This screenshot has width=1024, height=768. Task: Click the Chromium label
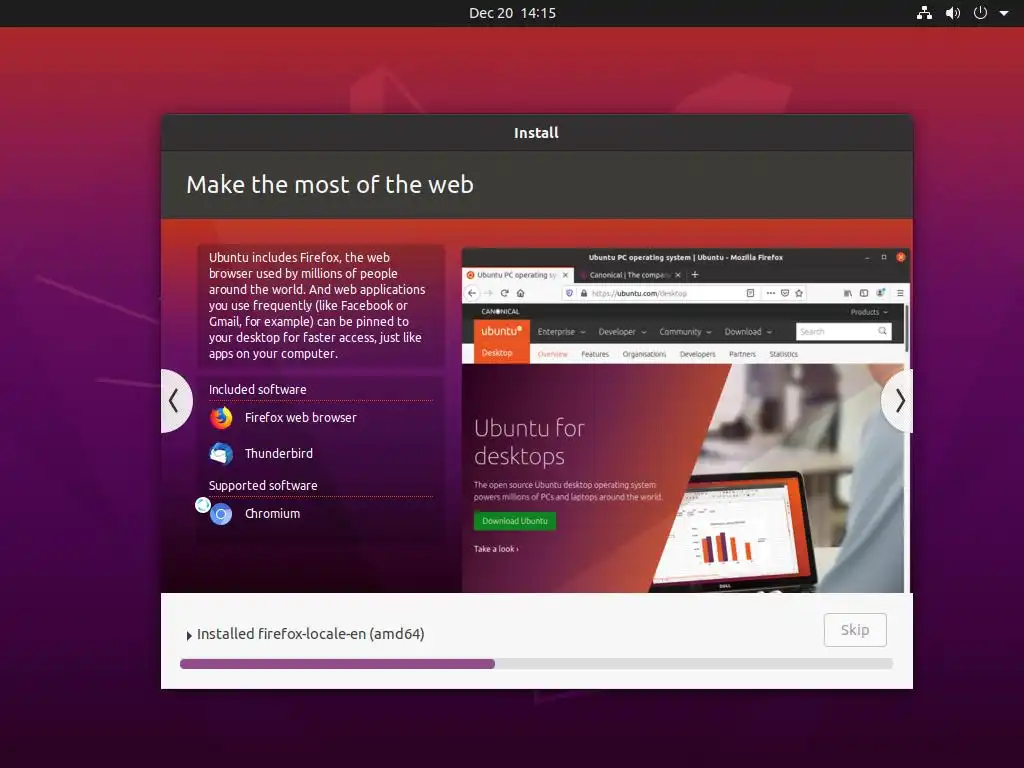pos(272,514)
